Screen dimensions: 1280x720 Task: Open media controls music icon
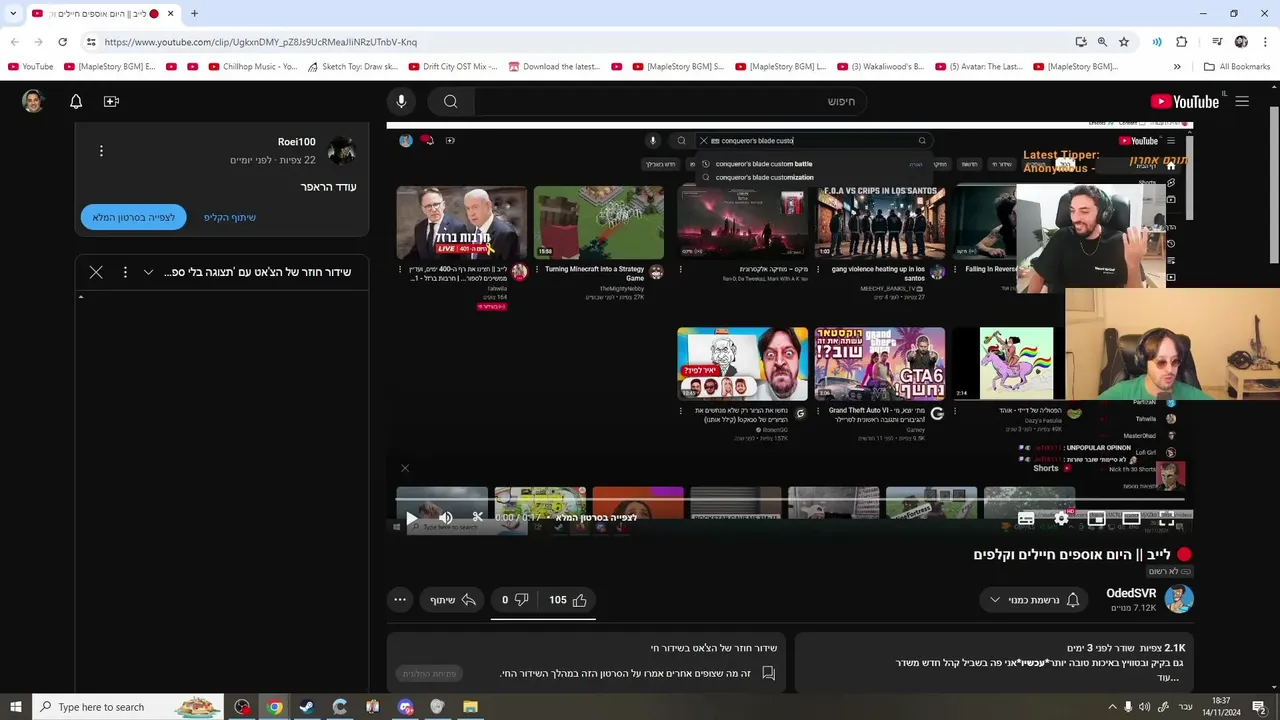click(1217, 42)
